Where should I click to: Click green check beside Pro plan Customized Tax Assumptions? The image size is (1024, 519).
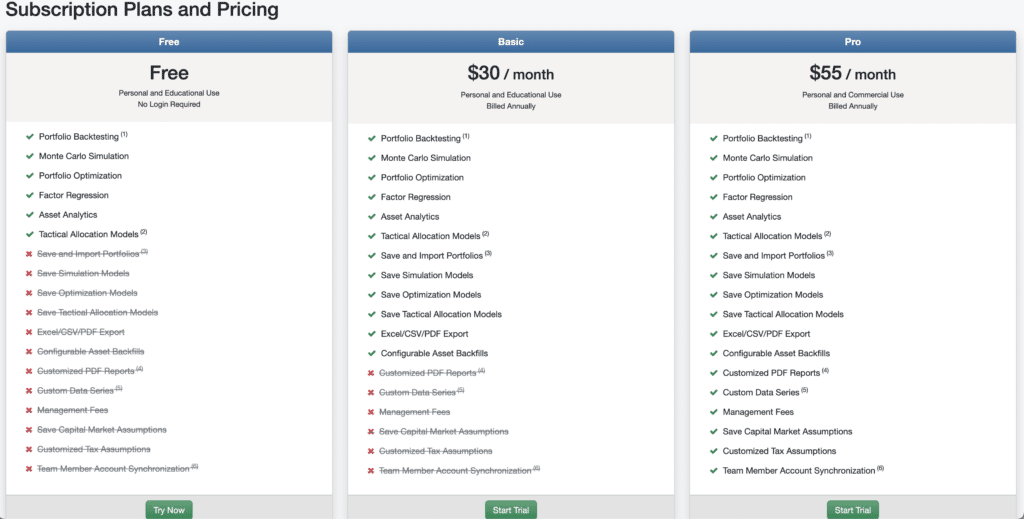point(713,451)
